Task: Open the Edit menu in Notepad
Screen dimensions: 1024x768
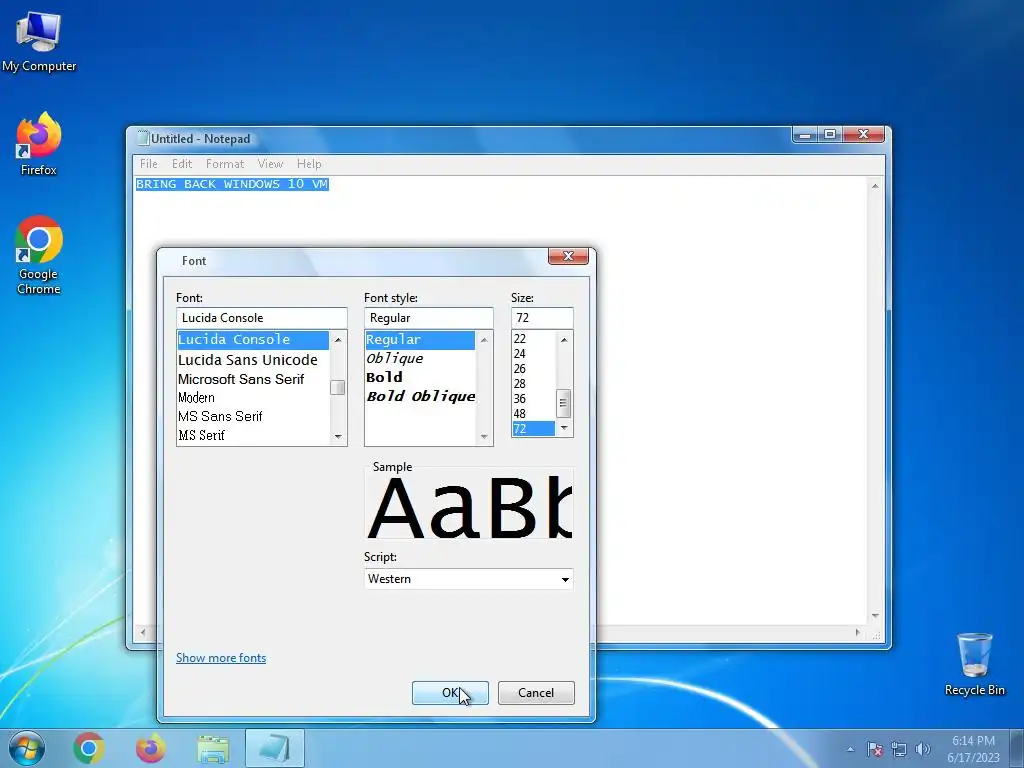Action: pyautogui.click(x=182, y=164)
